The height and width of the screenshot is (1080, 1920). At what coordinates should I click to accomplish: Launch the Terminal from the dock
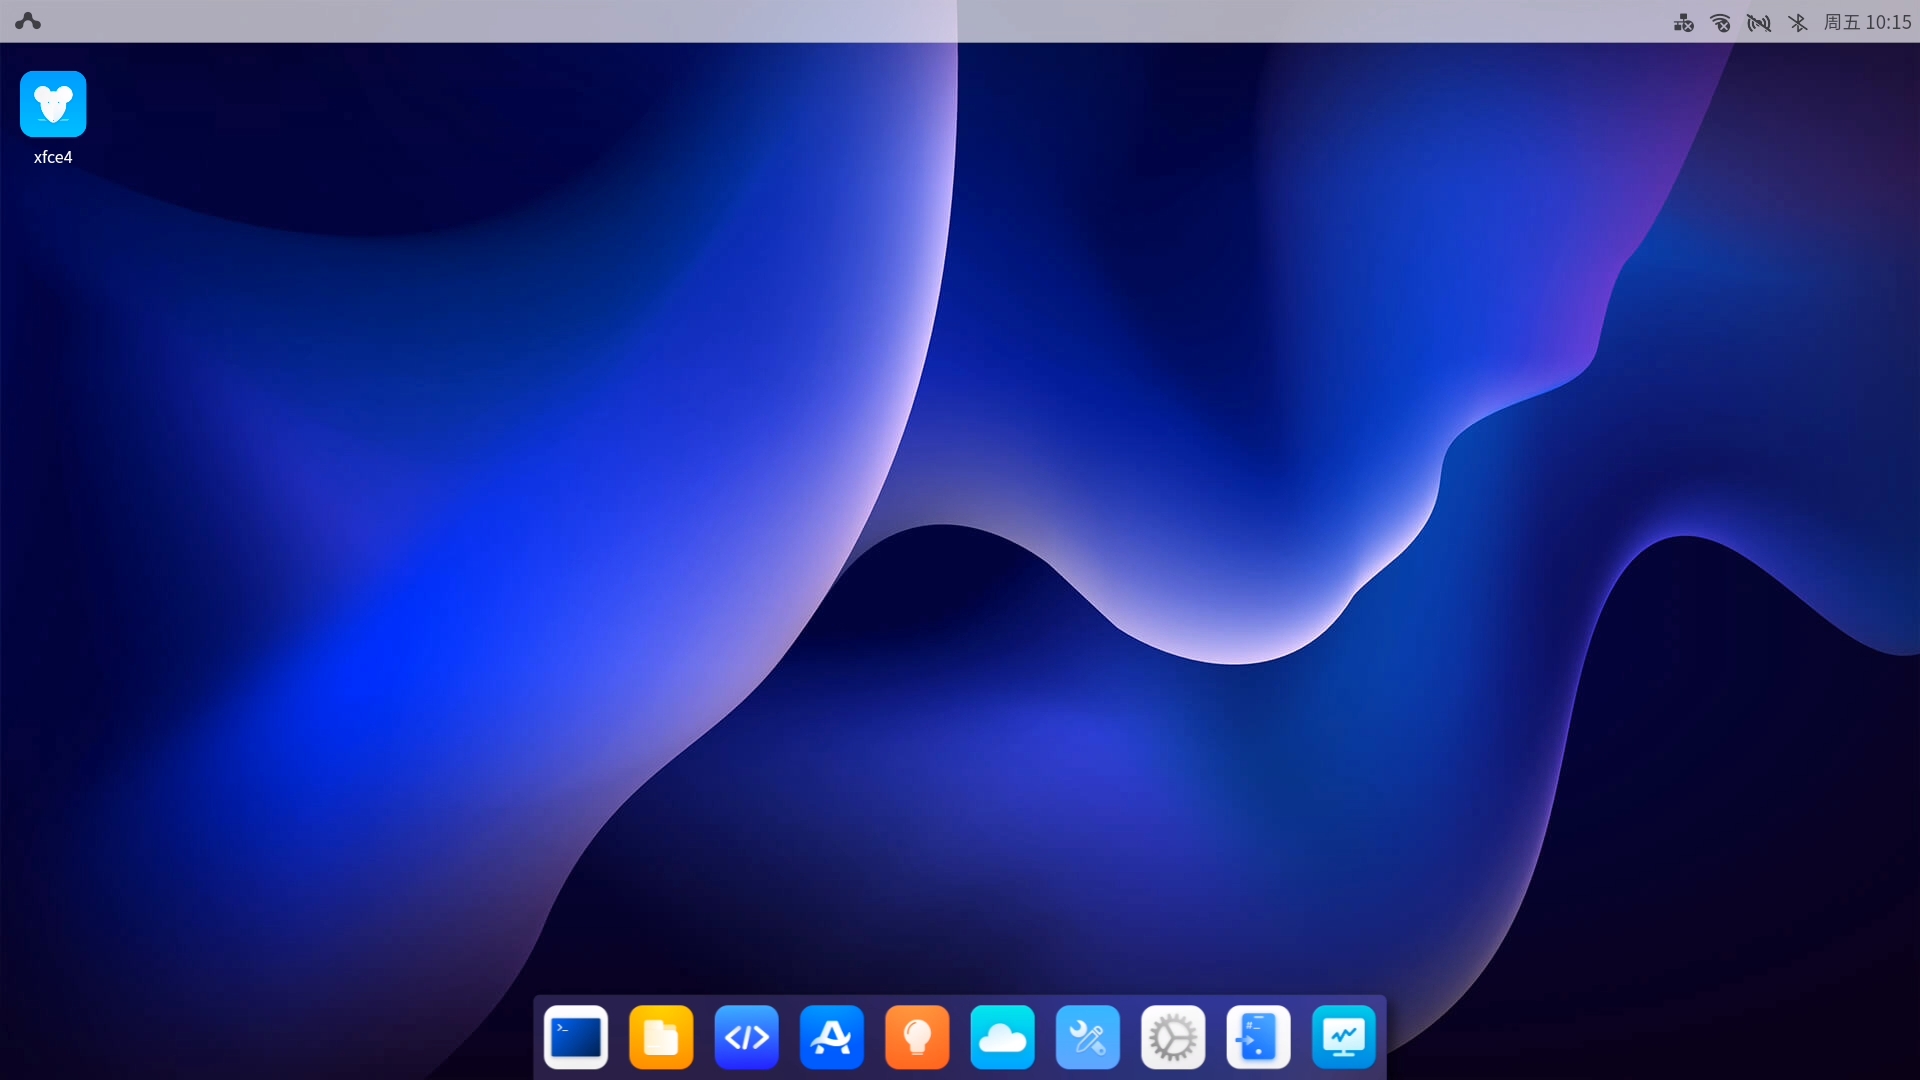(x=576, y=1037)
